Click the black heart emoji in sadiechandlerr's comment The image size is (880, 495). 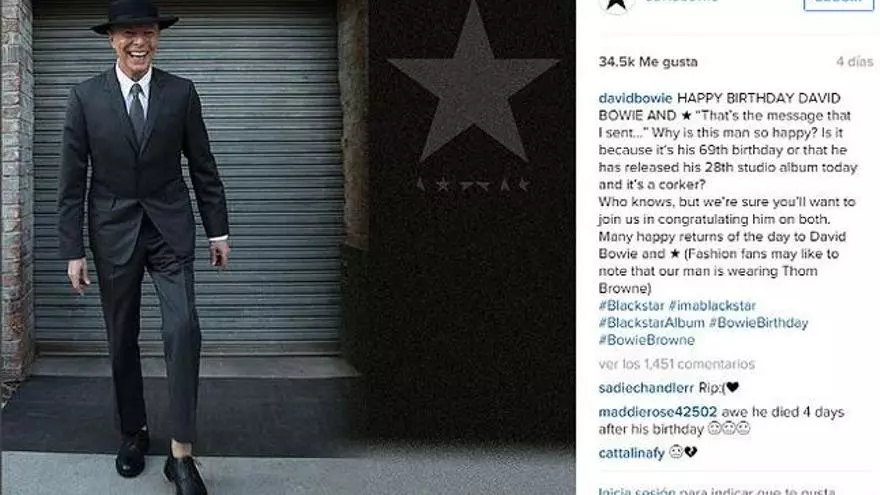coord(732,387)
